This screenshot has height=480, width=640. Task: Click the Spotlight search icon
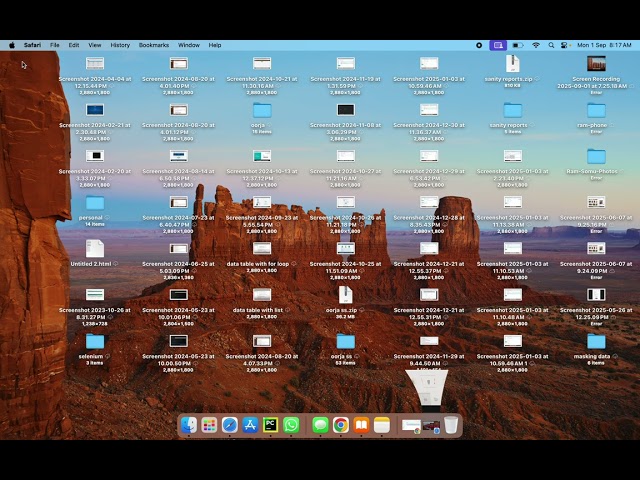550,45
